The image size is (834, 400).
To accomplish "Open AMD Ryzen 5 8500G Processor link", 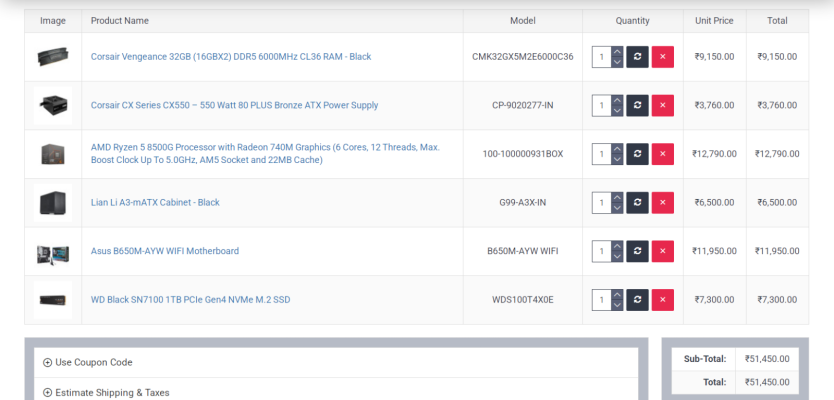I will (265, 154).
